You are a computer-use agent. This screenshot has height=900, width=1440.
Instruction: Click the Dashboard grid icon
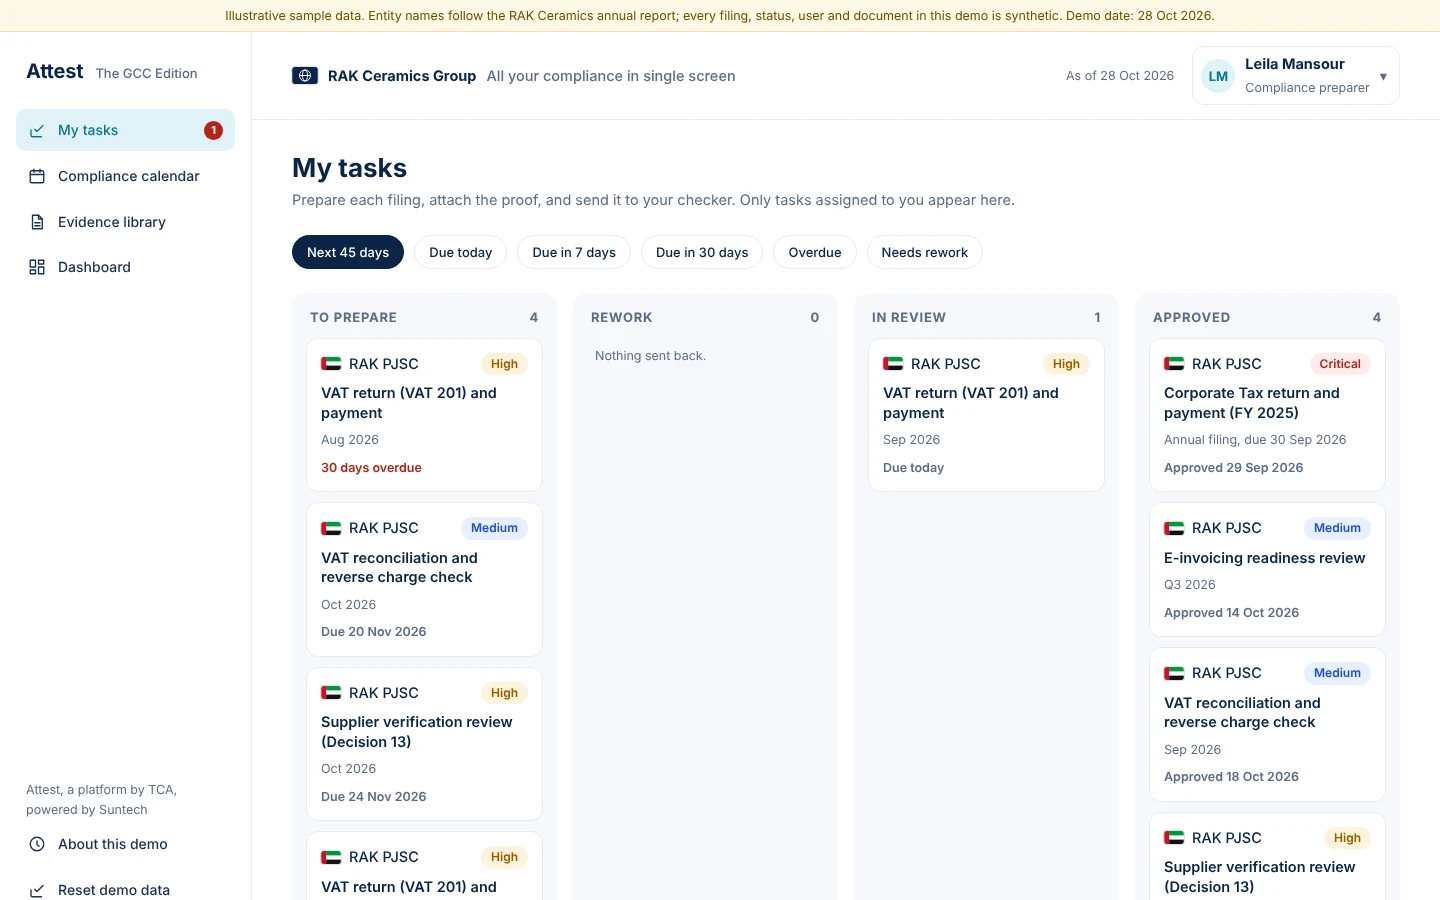(x=37, y=267)
